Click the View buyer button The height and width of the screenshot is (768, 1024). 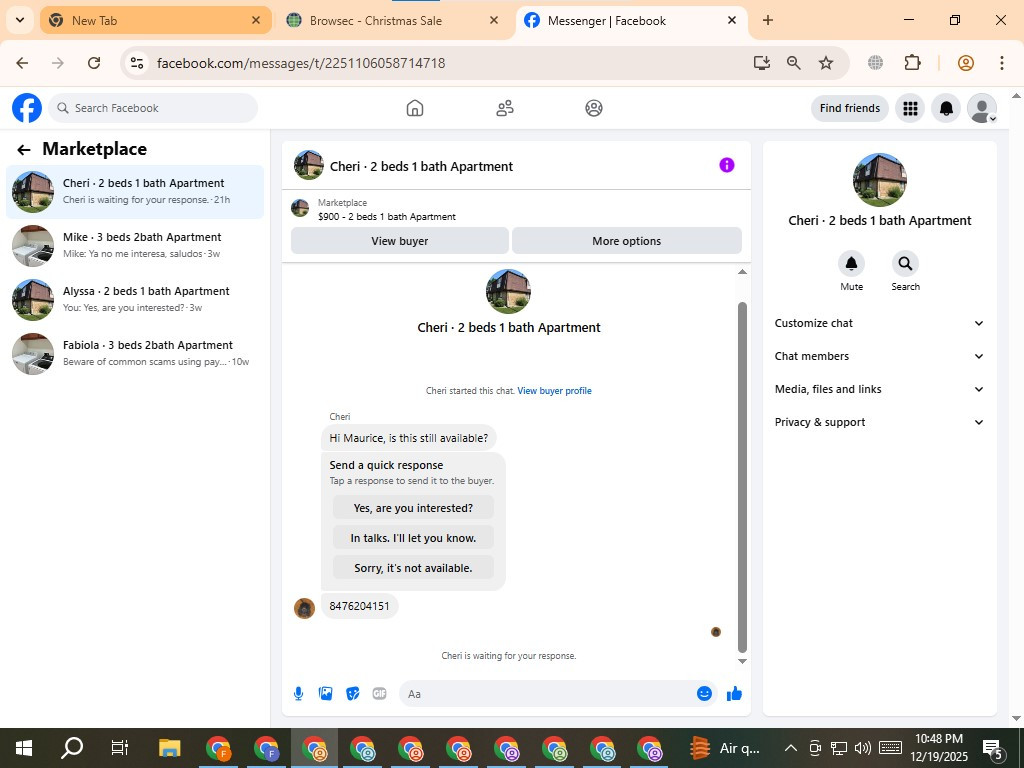400,241
